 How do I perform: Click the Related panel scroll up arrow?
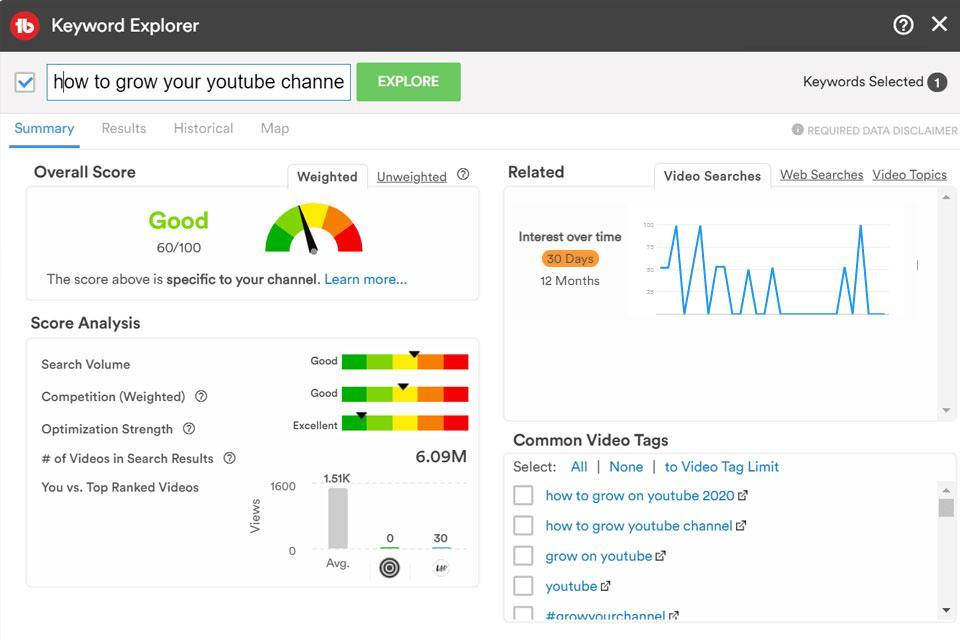click(x=946, y=197)
